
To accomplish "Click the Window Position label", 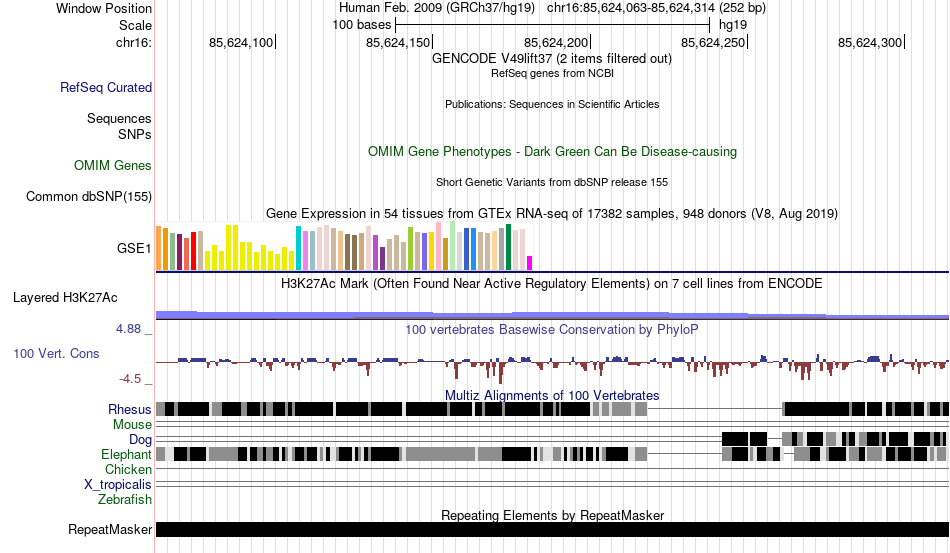I will [x=104, y=8].
